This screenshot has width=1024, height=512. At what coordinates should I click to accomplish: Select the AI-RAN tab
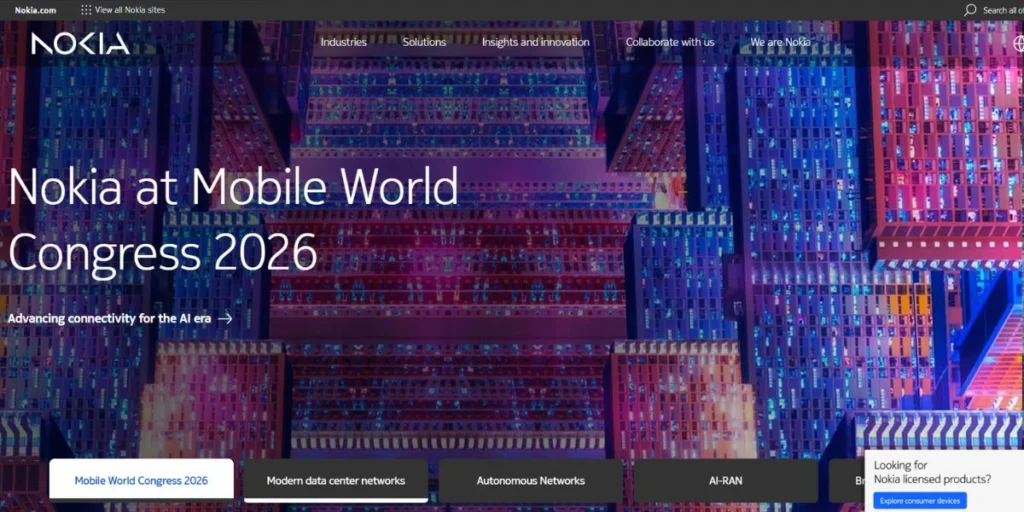click(726, 481)
